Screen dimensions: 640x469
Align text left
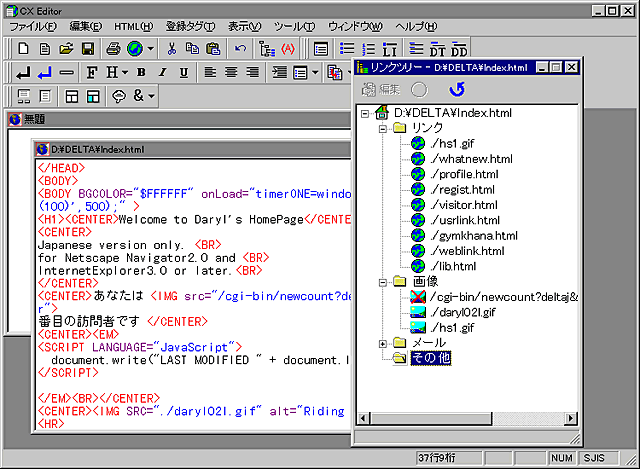pos(210,73)
